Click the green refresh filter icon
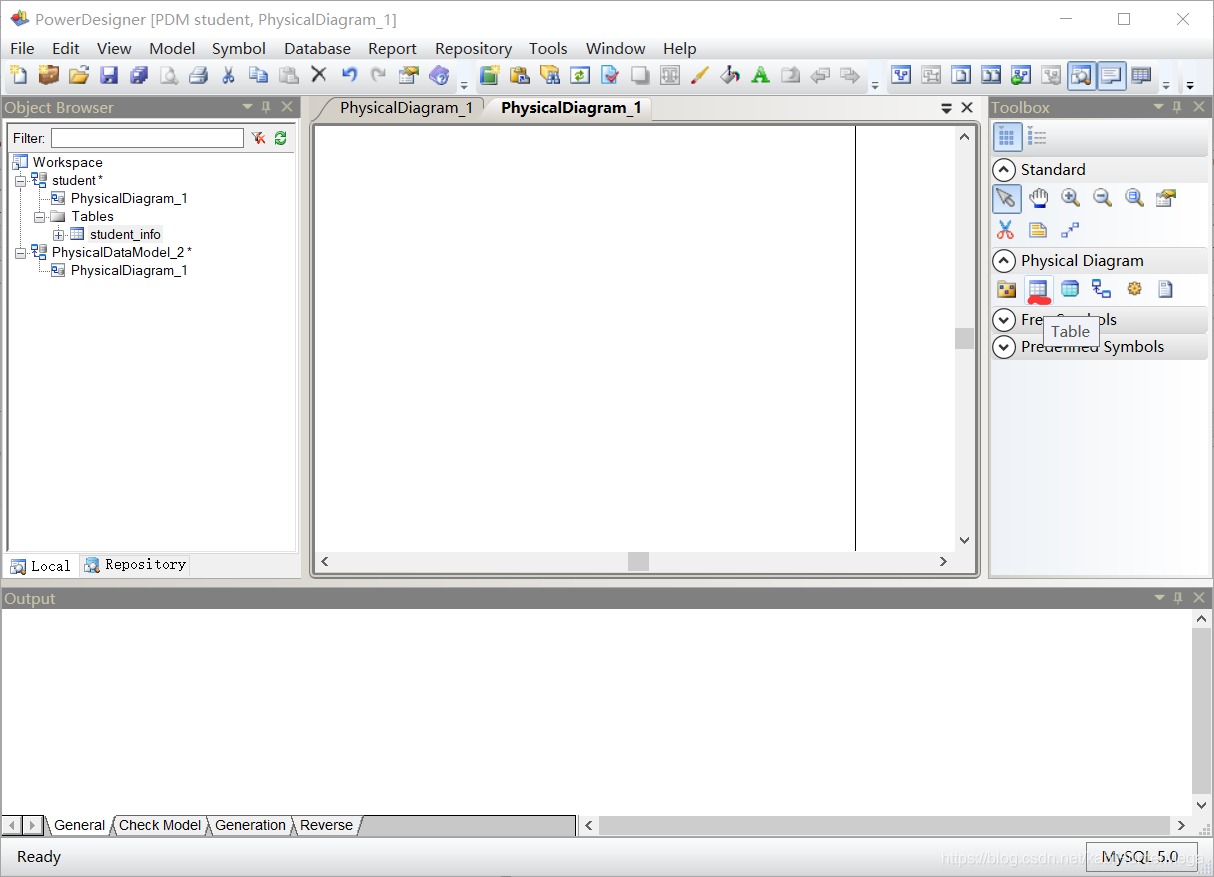The image size is (1214, 877). point(281,138)
